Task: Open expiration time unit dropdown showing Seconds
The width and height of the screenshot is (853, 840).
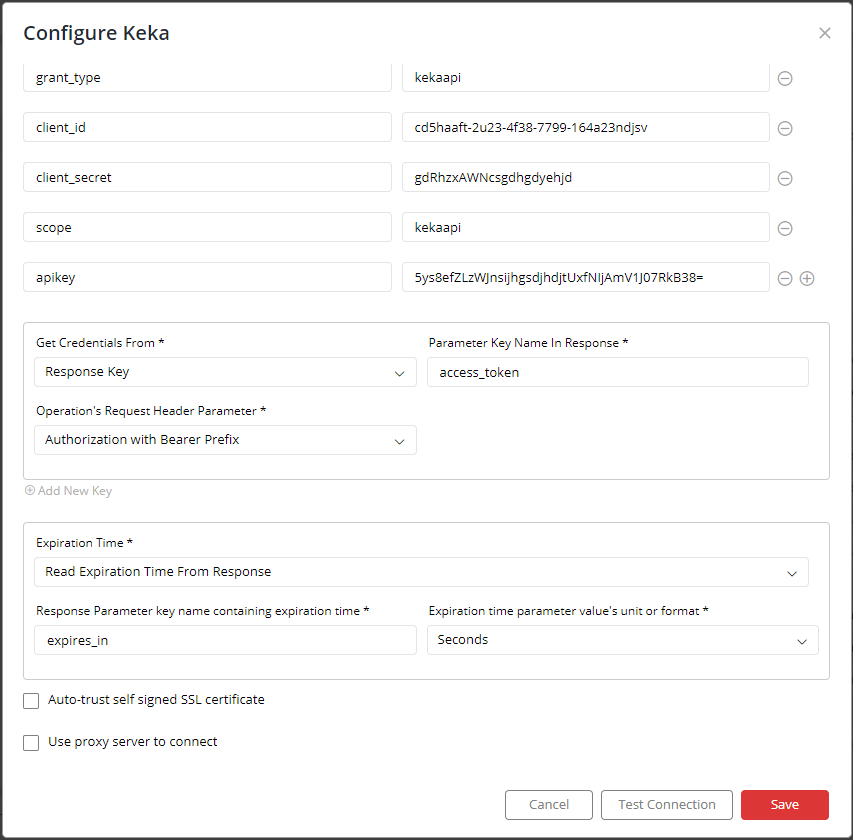Action: 622,640
